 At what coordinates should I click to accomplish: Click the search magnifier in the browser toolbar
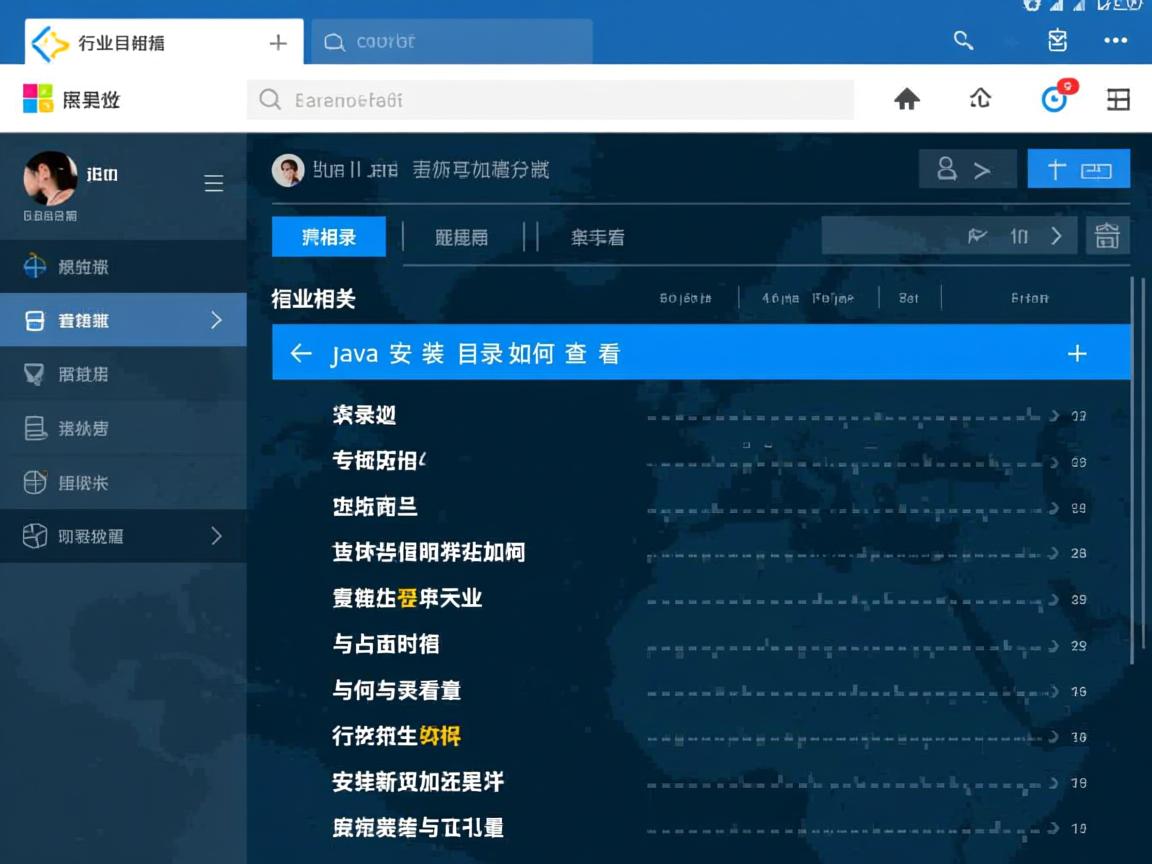tap(963, 41)
